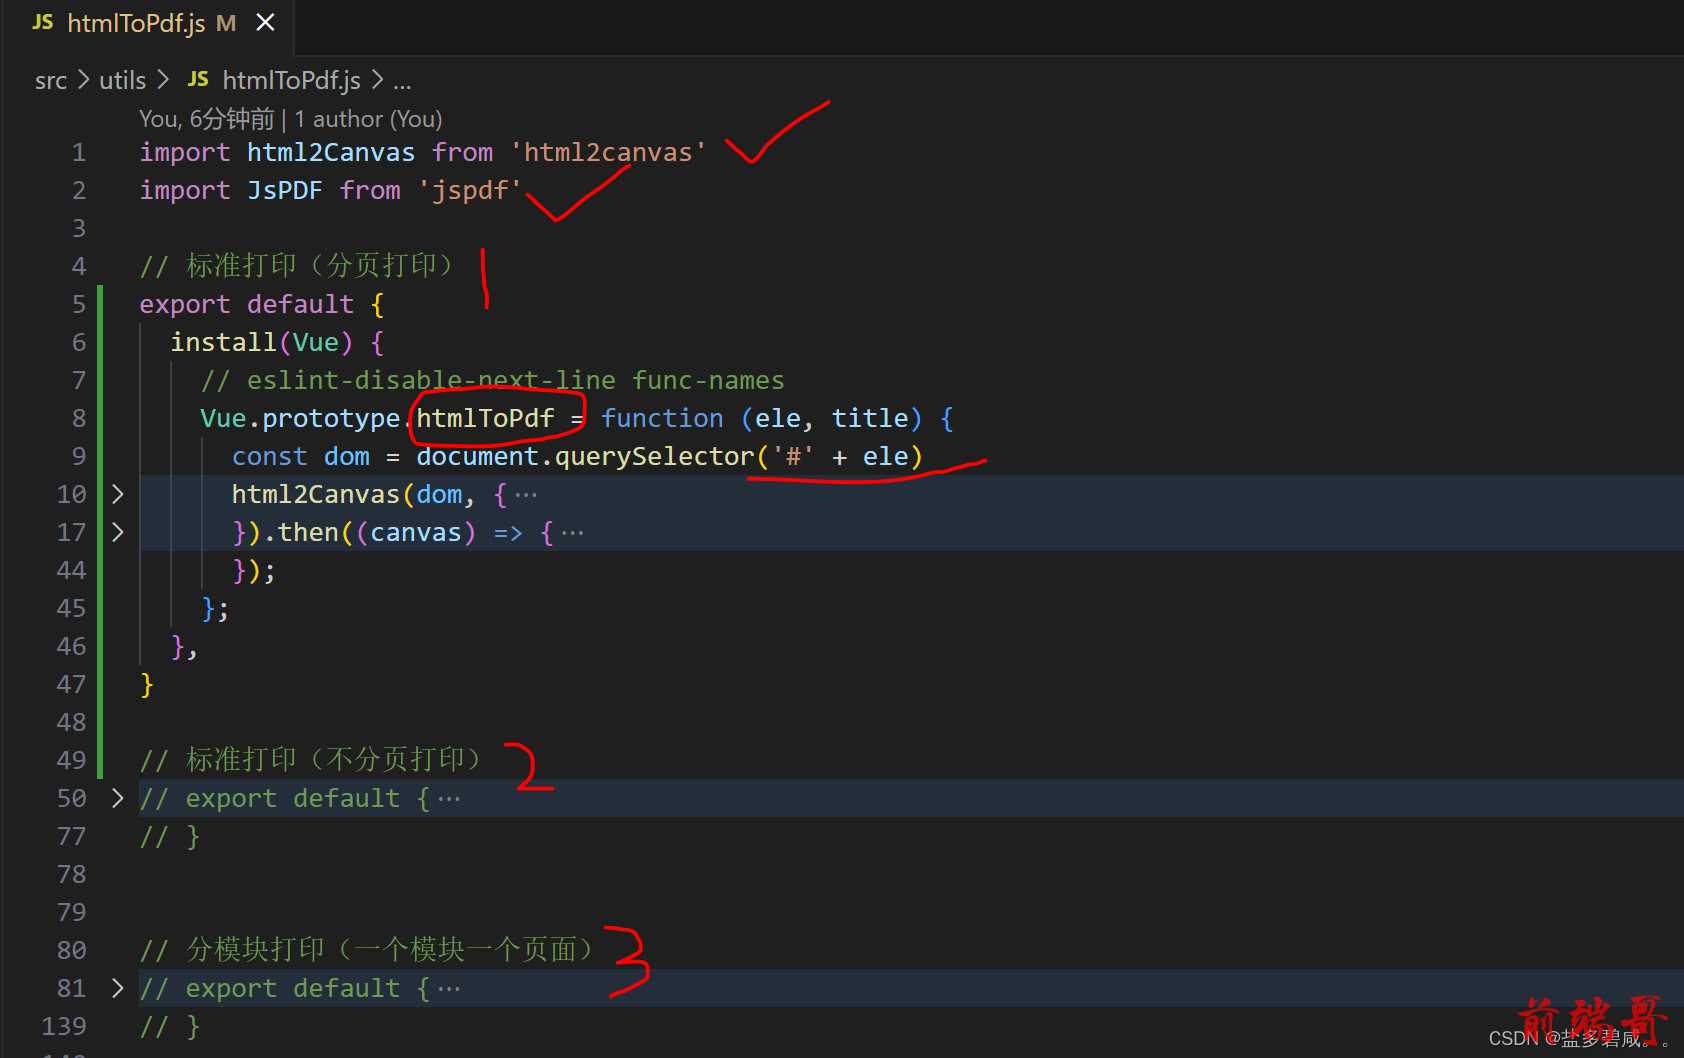Image resolution: width=1684 pixels, height=1058 pixels.
Task: Click line number 49 in the gutter
Action: (x=71, y=760)
